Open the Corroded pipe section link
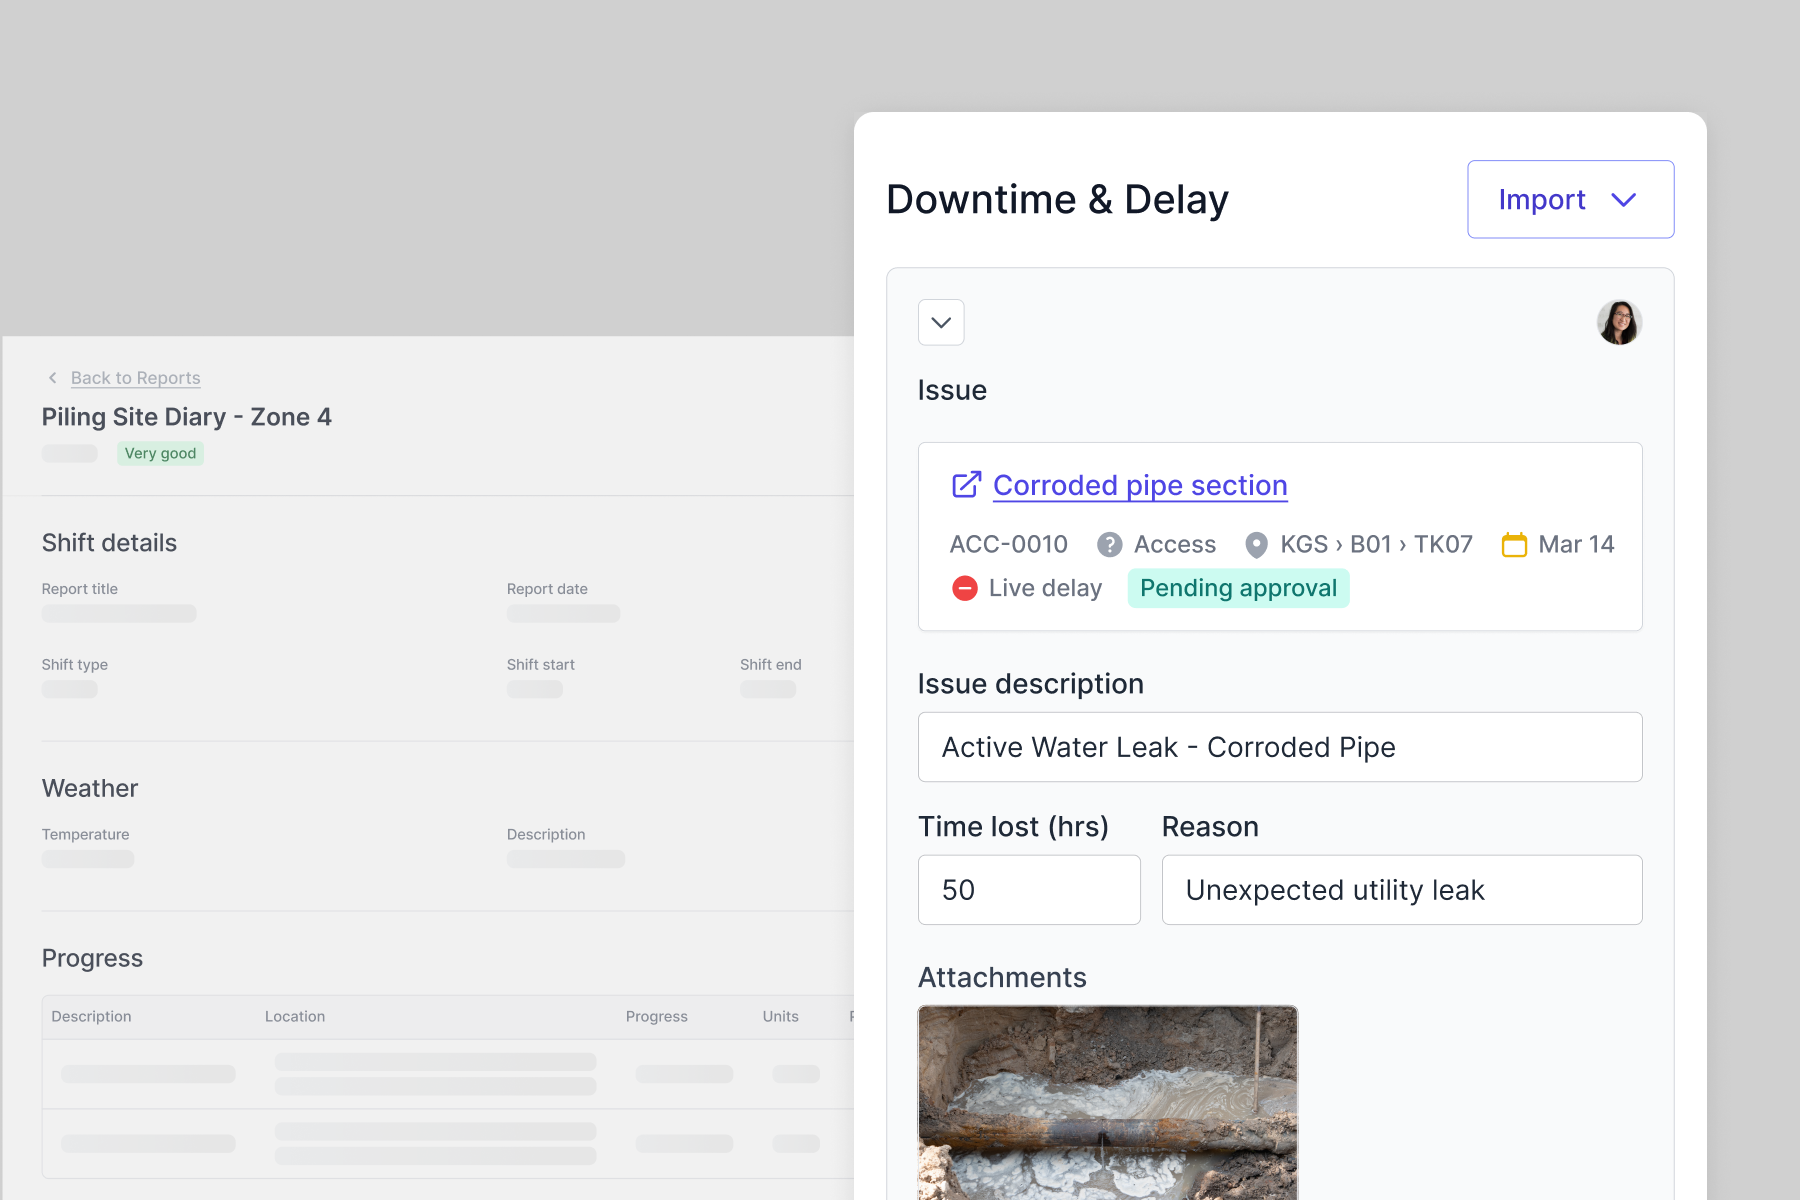 (x=1140, y=485)
